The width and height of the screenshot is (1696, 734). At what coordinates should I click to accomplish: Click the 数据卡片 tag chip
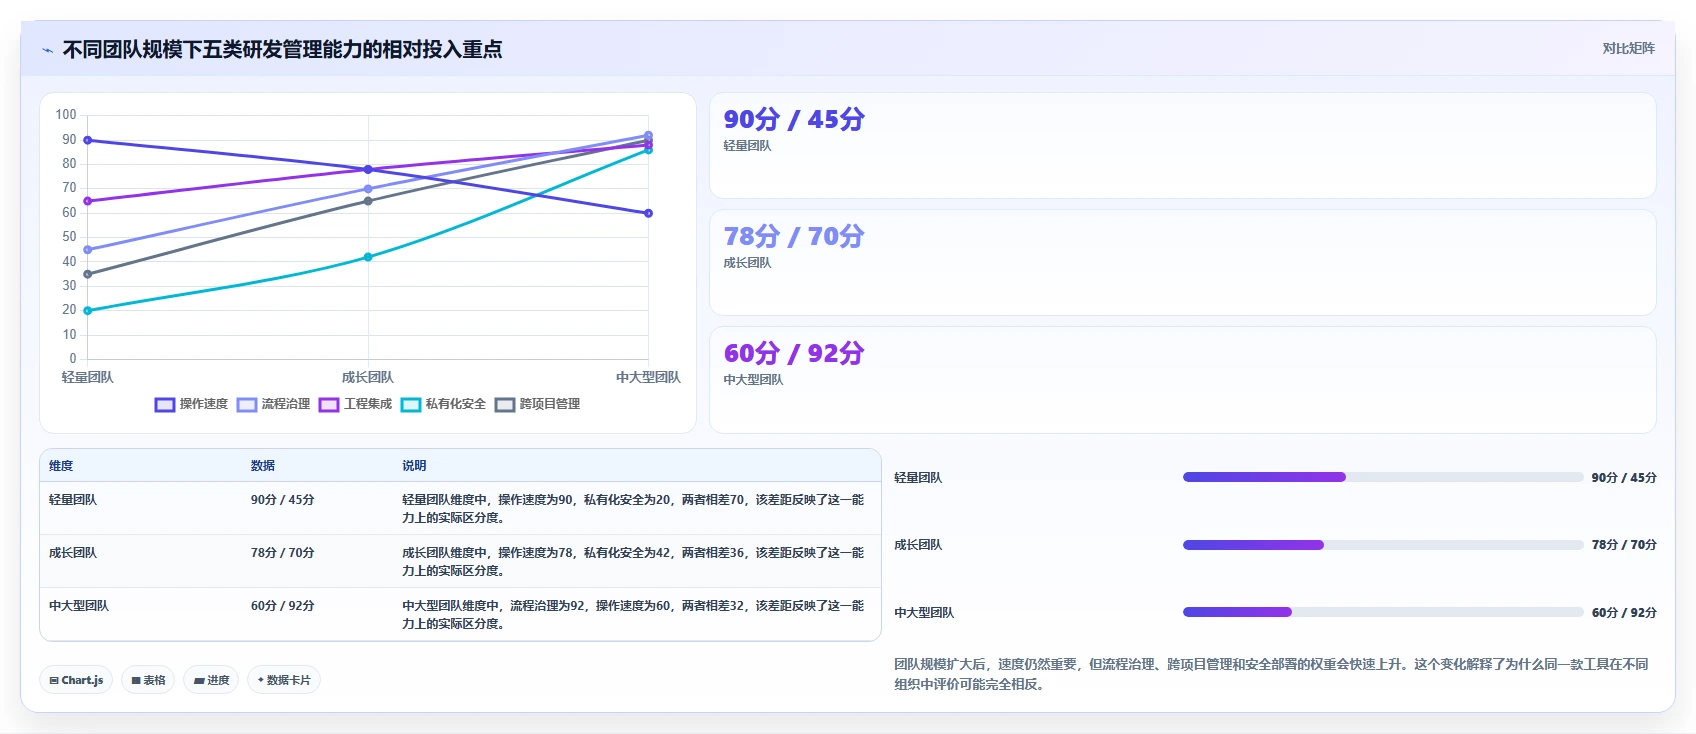coord(284,680)
